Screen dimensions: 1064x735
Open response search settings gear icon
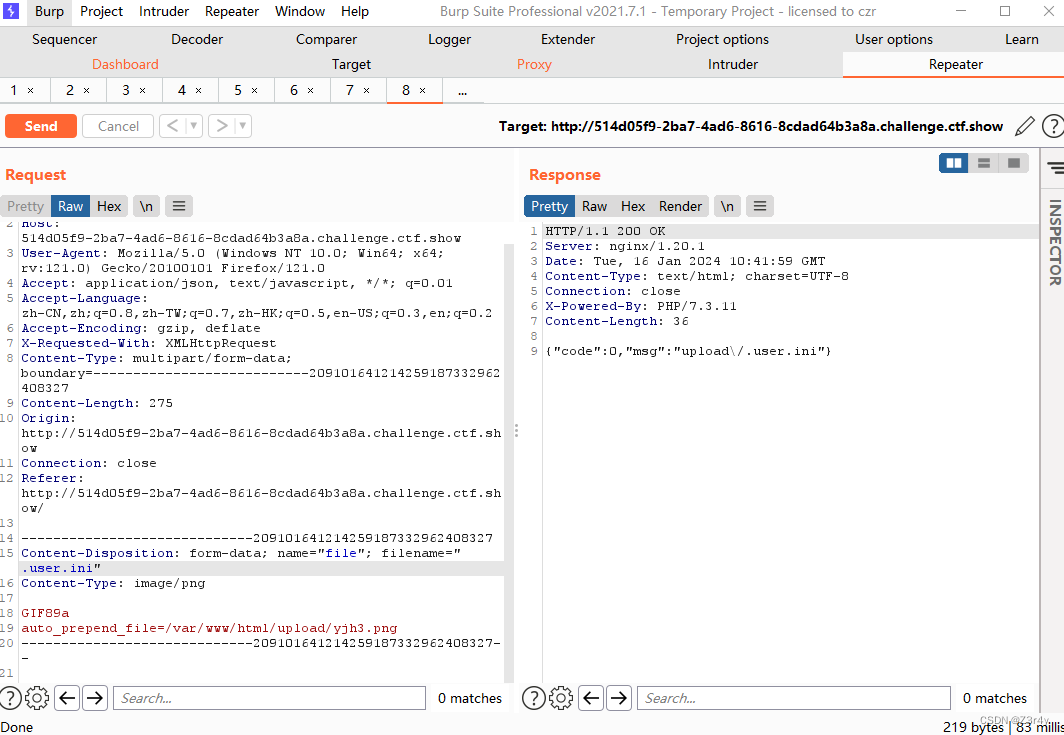[561, 698]
